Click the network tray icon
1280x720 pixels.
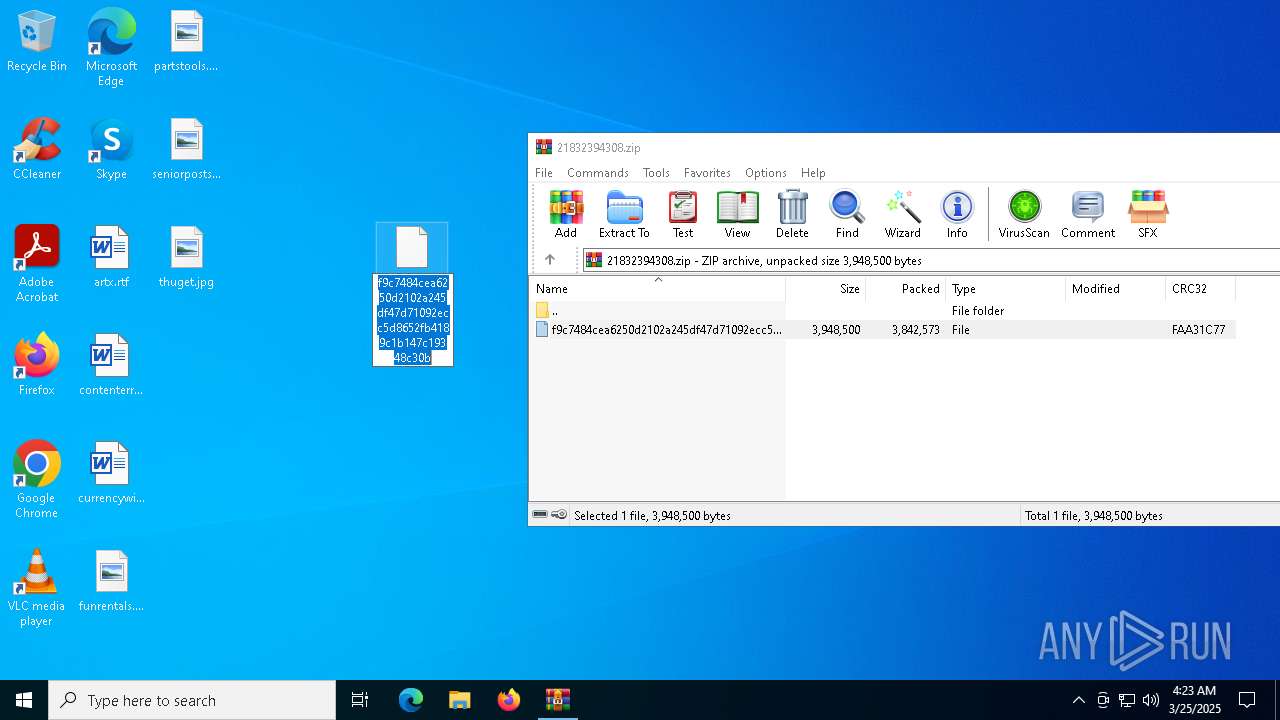point(1127,700)
